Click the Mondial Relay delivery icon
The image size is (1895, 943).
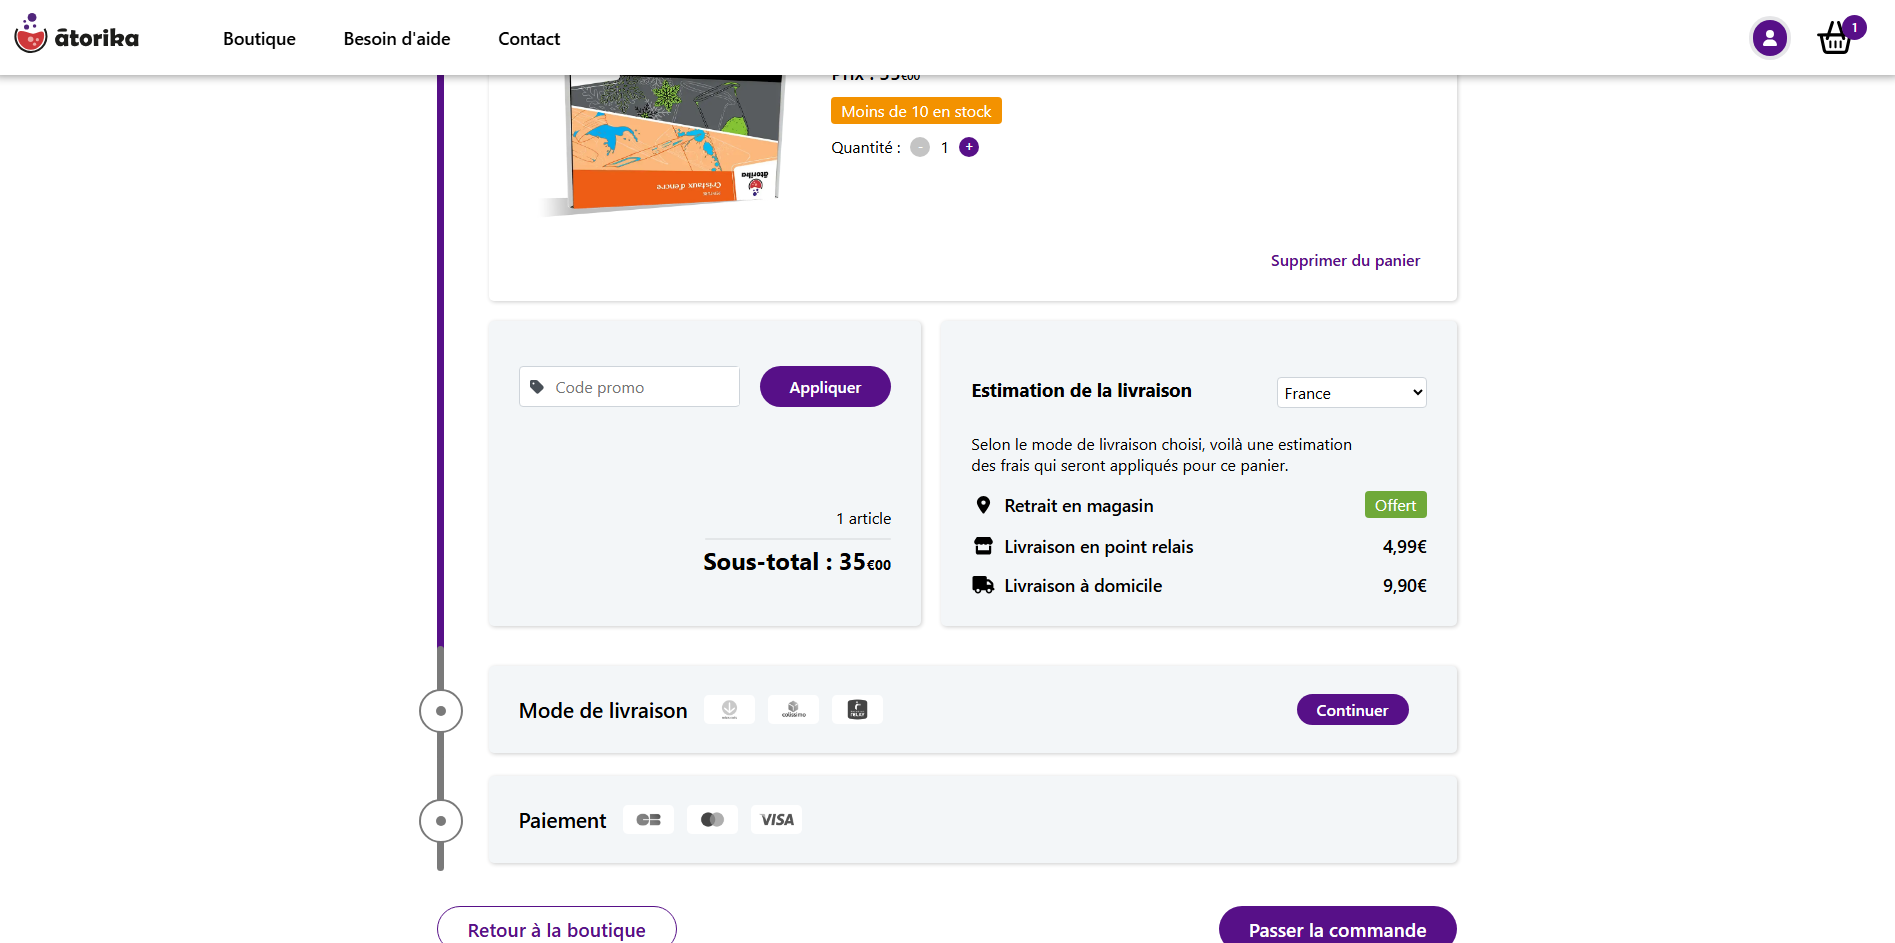pyautogui.click(x=857, y=710)
